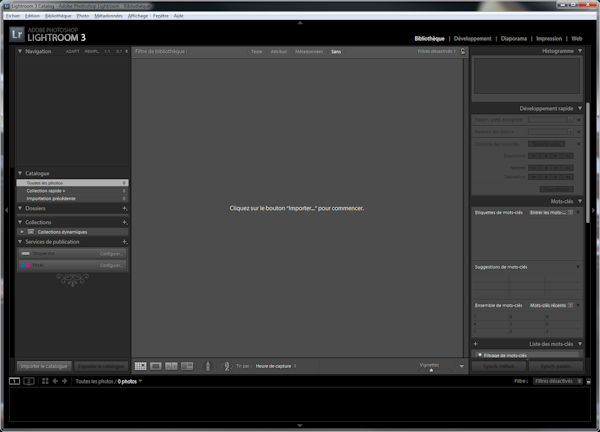Screen dimensions: 600x432
Task: Select the main window display button
Action: coord(15,381)
